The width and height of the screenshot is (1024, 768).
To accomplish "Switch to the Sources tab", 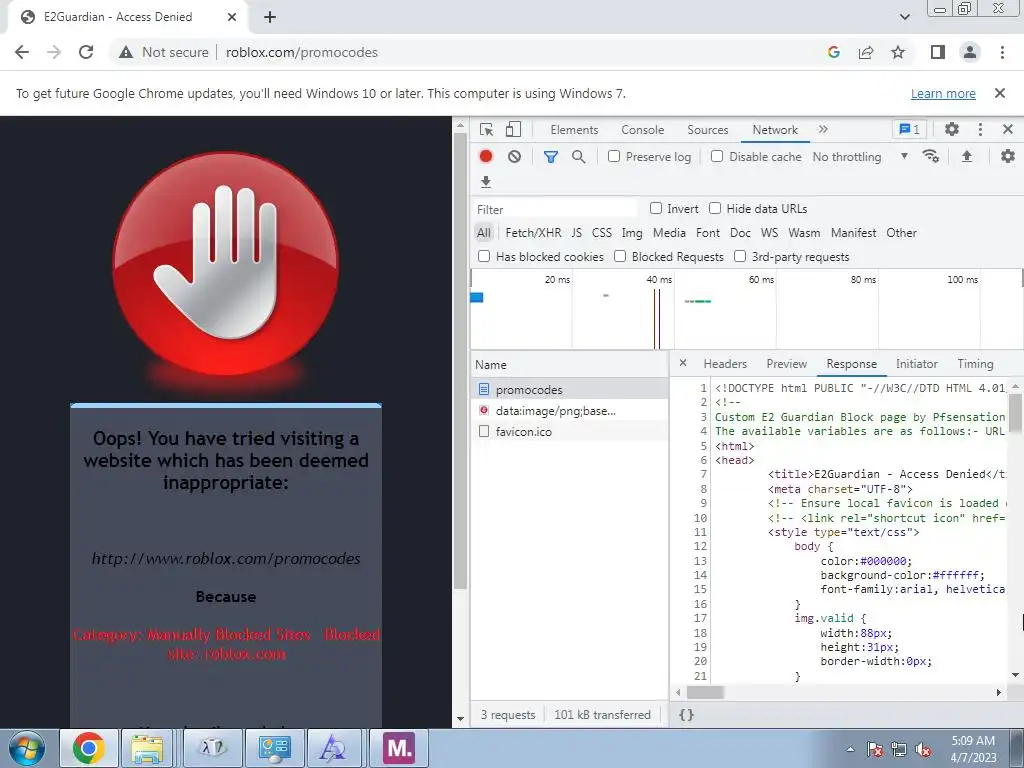I will [x=707, y=129].
